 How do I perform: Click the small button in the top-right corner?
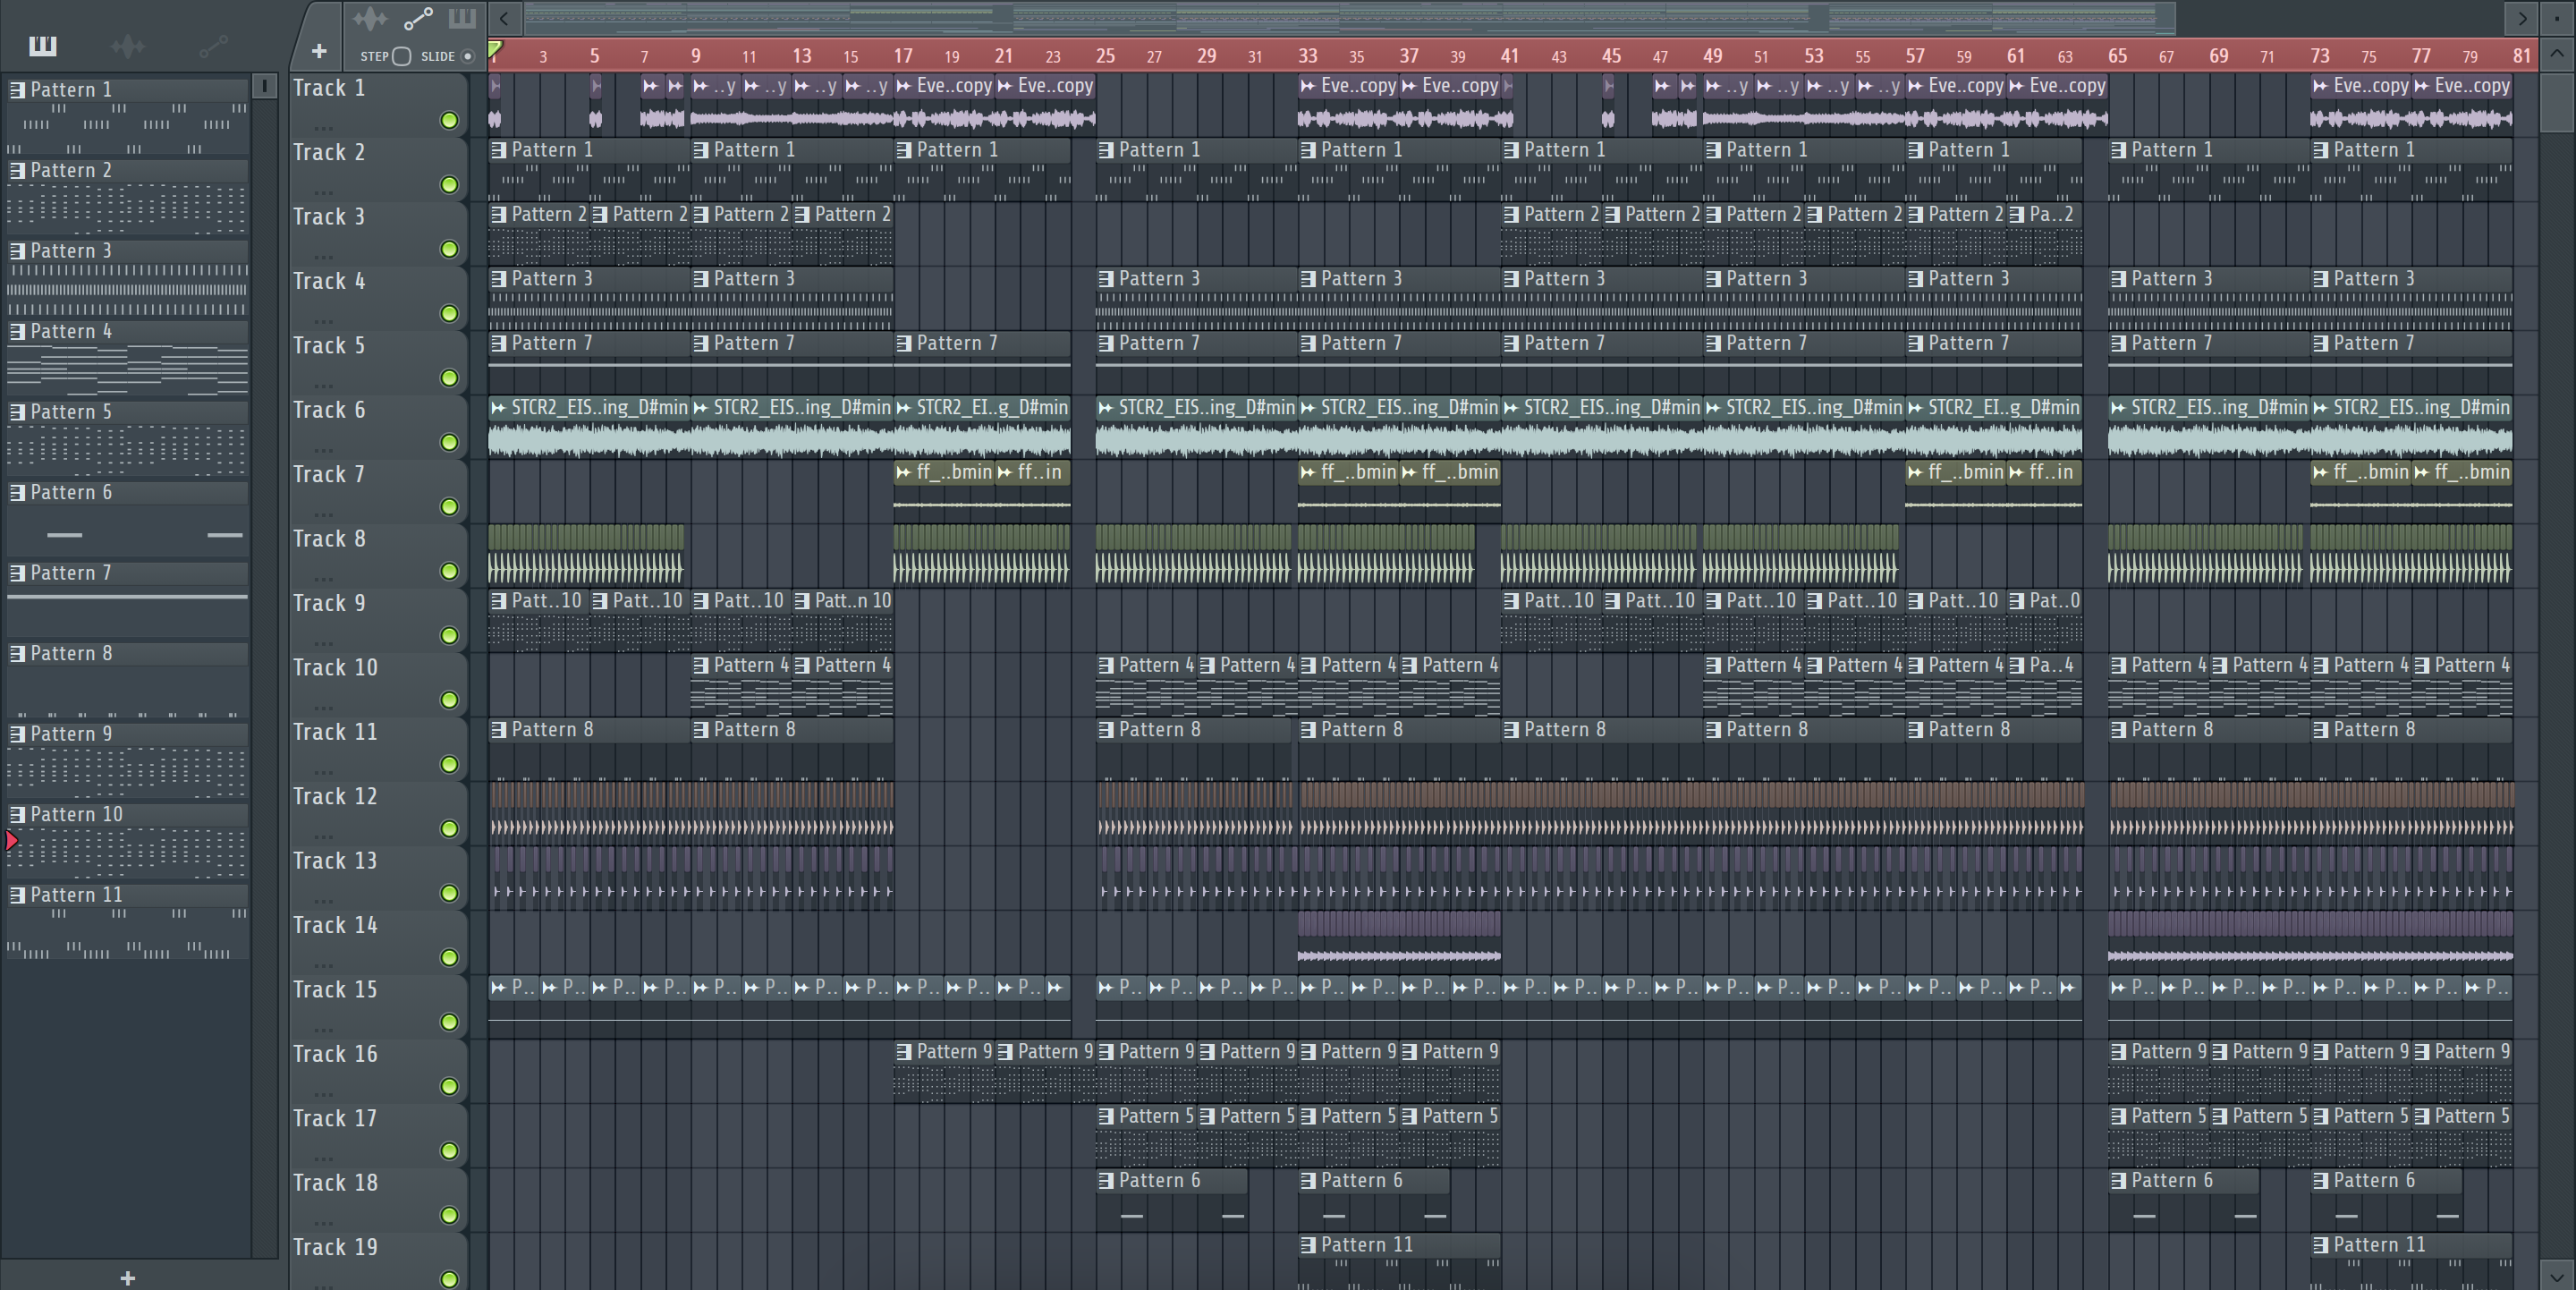pos(2557,18)
